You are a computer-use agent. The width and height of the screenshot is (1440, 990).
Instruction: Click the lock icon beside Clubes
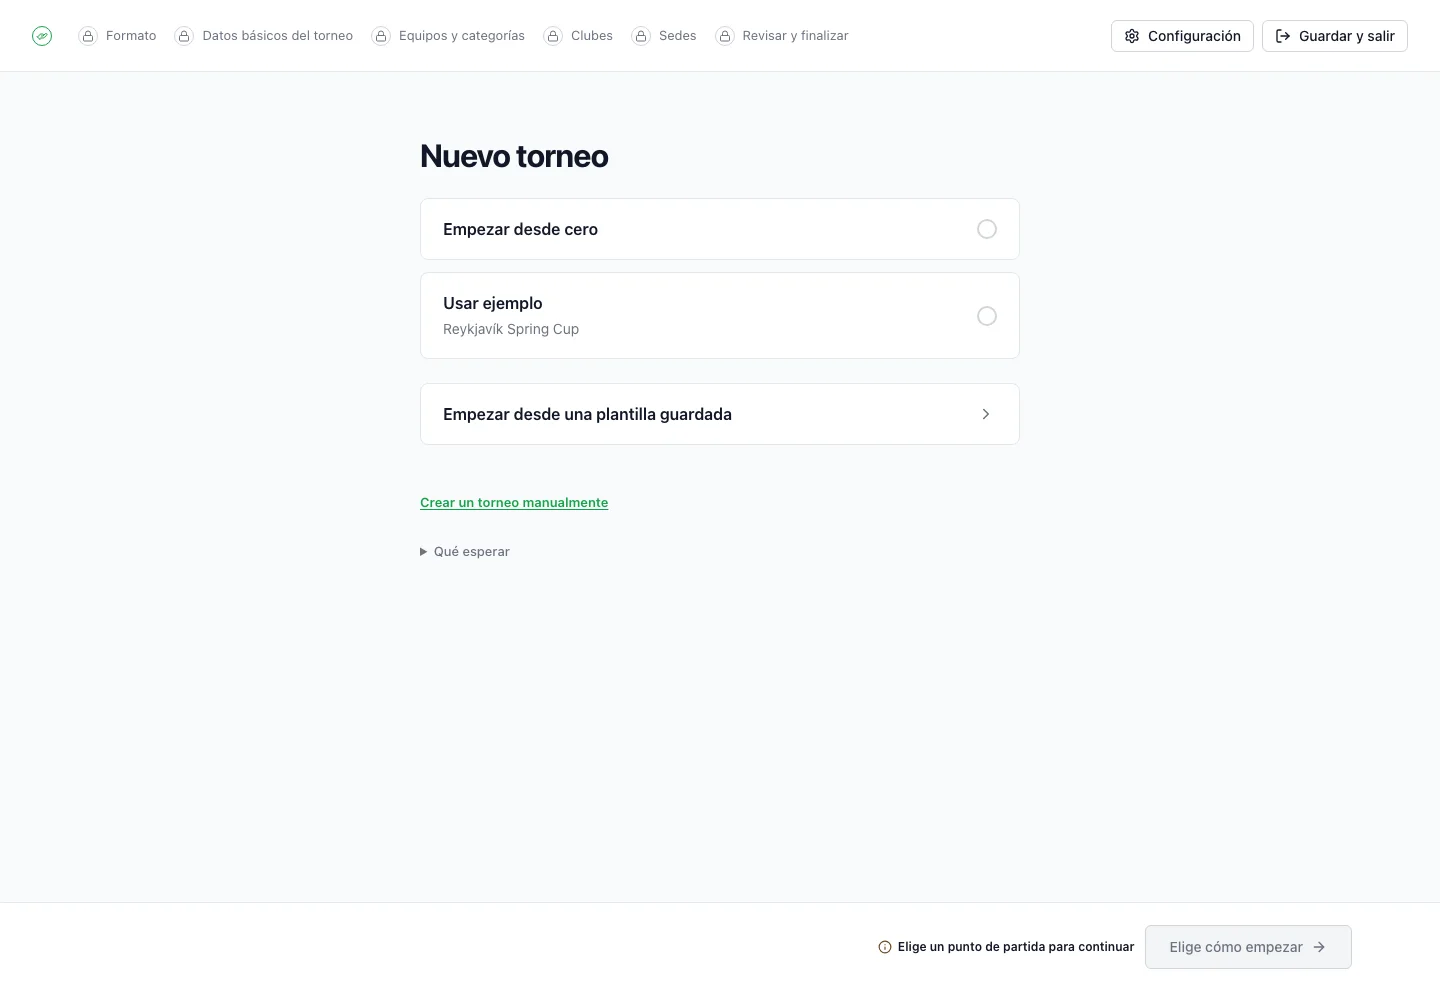[x=553, y=36]
